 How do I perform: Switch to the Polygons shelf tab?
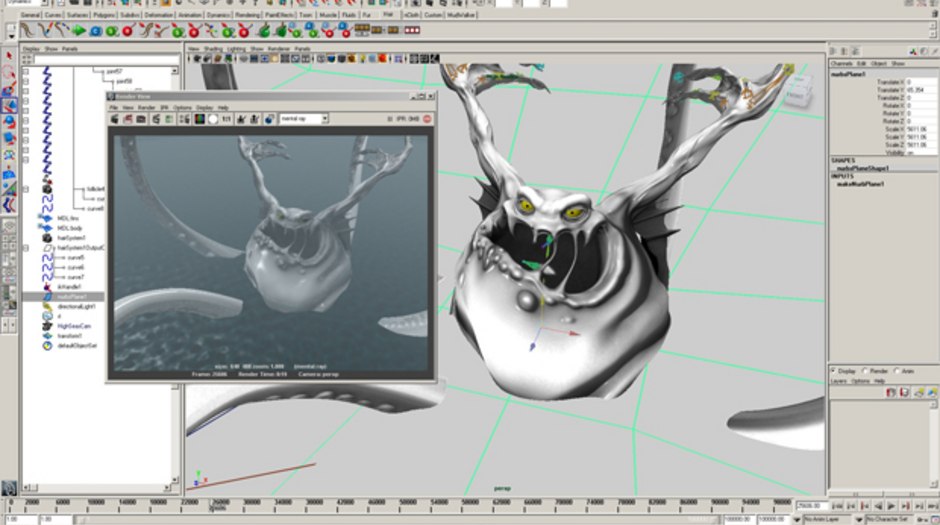click(x=104, y=15)
